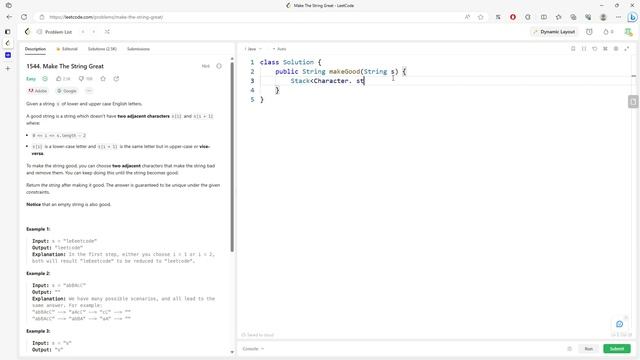The image size is (640, 360).
Task: Click the LeetCode logo in the top bar
Action: click(x=27, y=31)
